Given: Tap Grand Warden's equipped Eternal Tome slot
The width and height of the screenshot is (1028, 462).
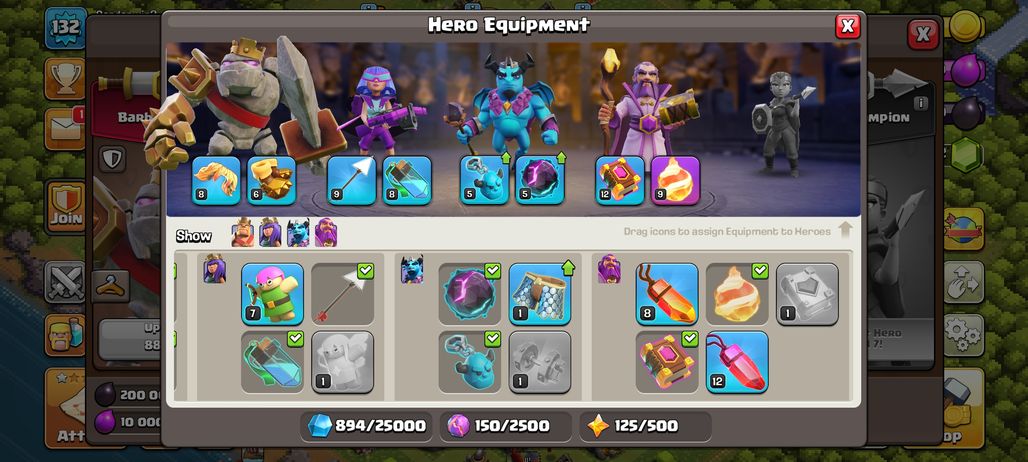Looking at the screenshot, I should click(620, 180).
